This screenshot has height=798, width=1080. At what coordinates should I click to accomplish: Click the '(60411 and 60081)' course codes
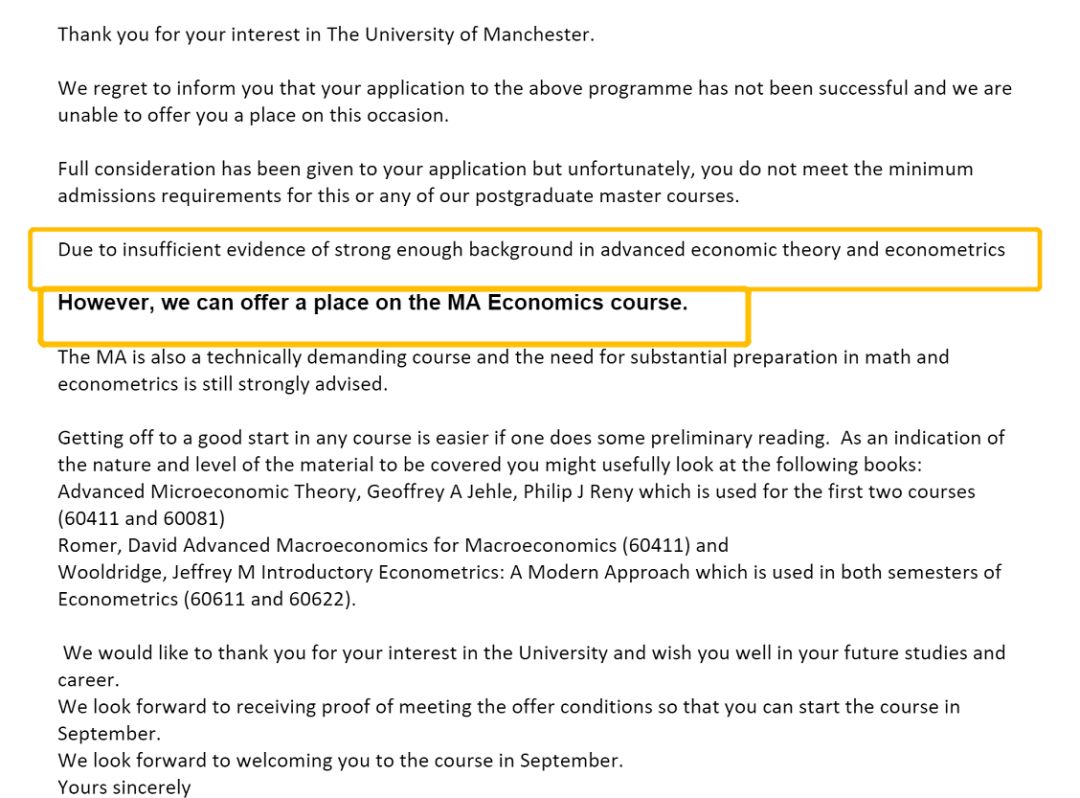tap(141, 518)
